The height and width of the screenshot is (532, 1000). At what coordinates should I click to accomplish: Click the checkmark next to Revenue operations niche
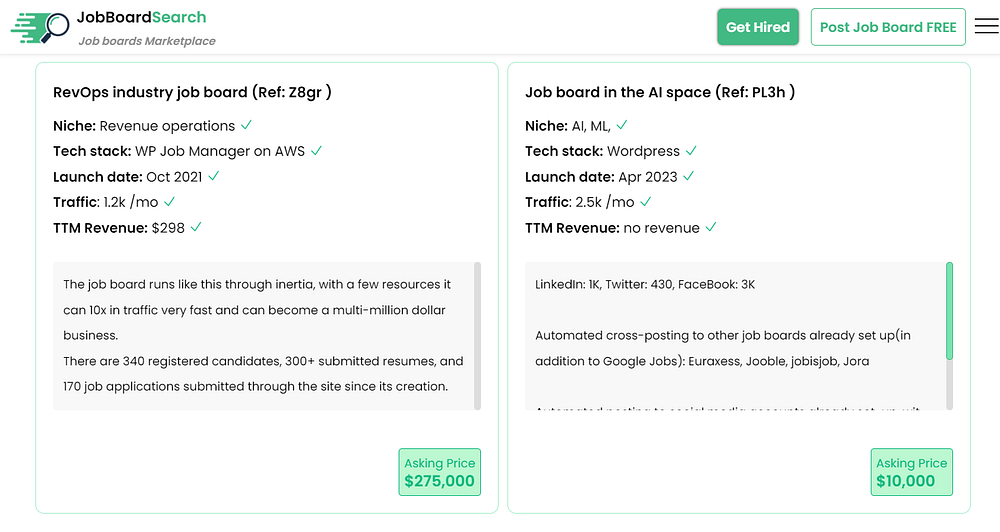click(246, 125)
